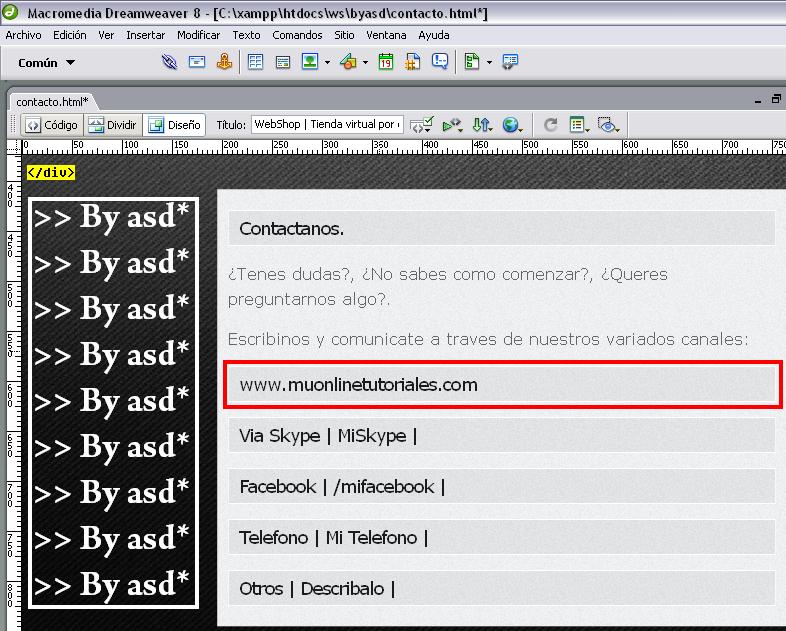Viewport: 786px width, 631px height.
Task: Click the Insert Div Tag icon
Action: click(x=283, y=62)
